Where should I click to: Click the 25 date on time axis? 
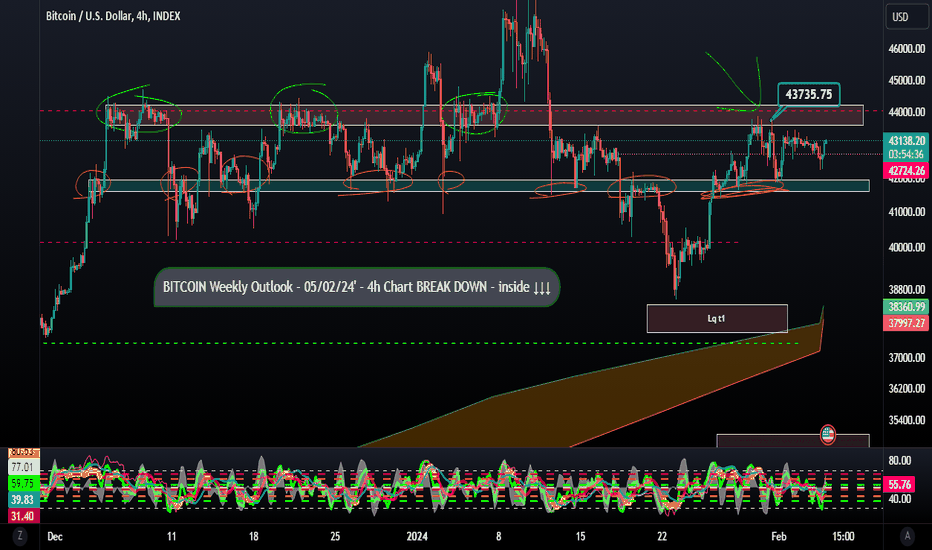(x=335, y=536)
